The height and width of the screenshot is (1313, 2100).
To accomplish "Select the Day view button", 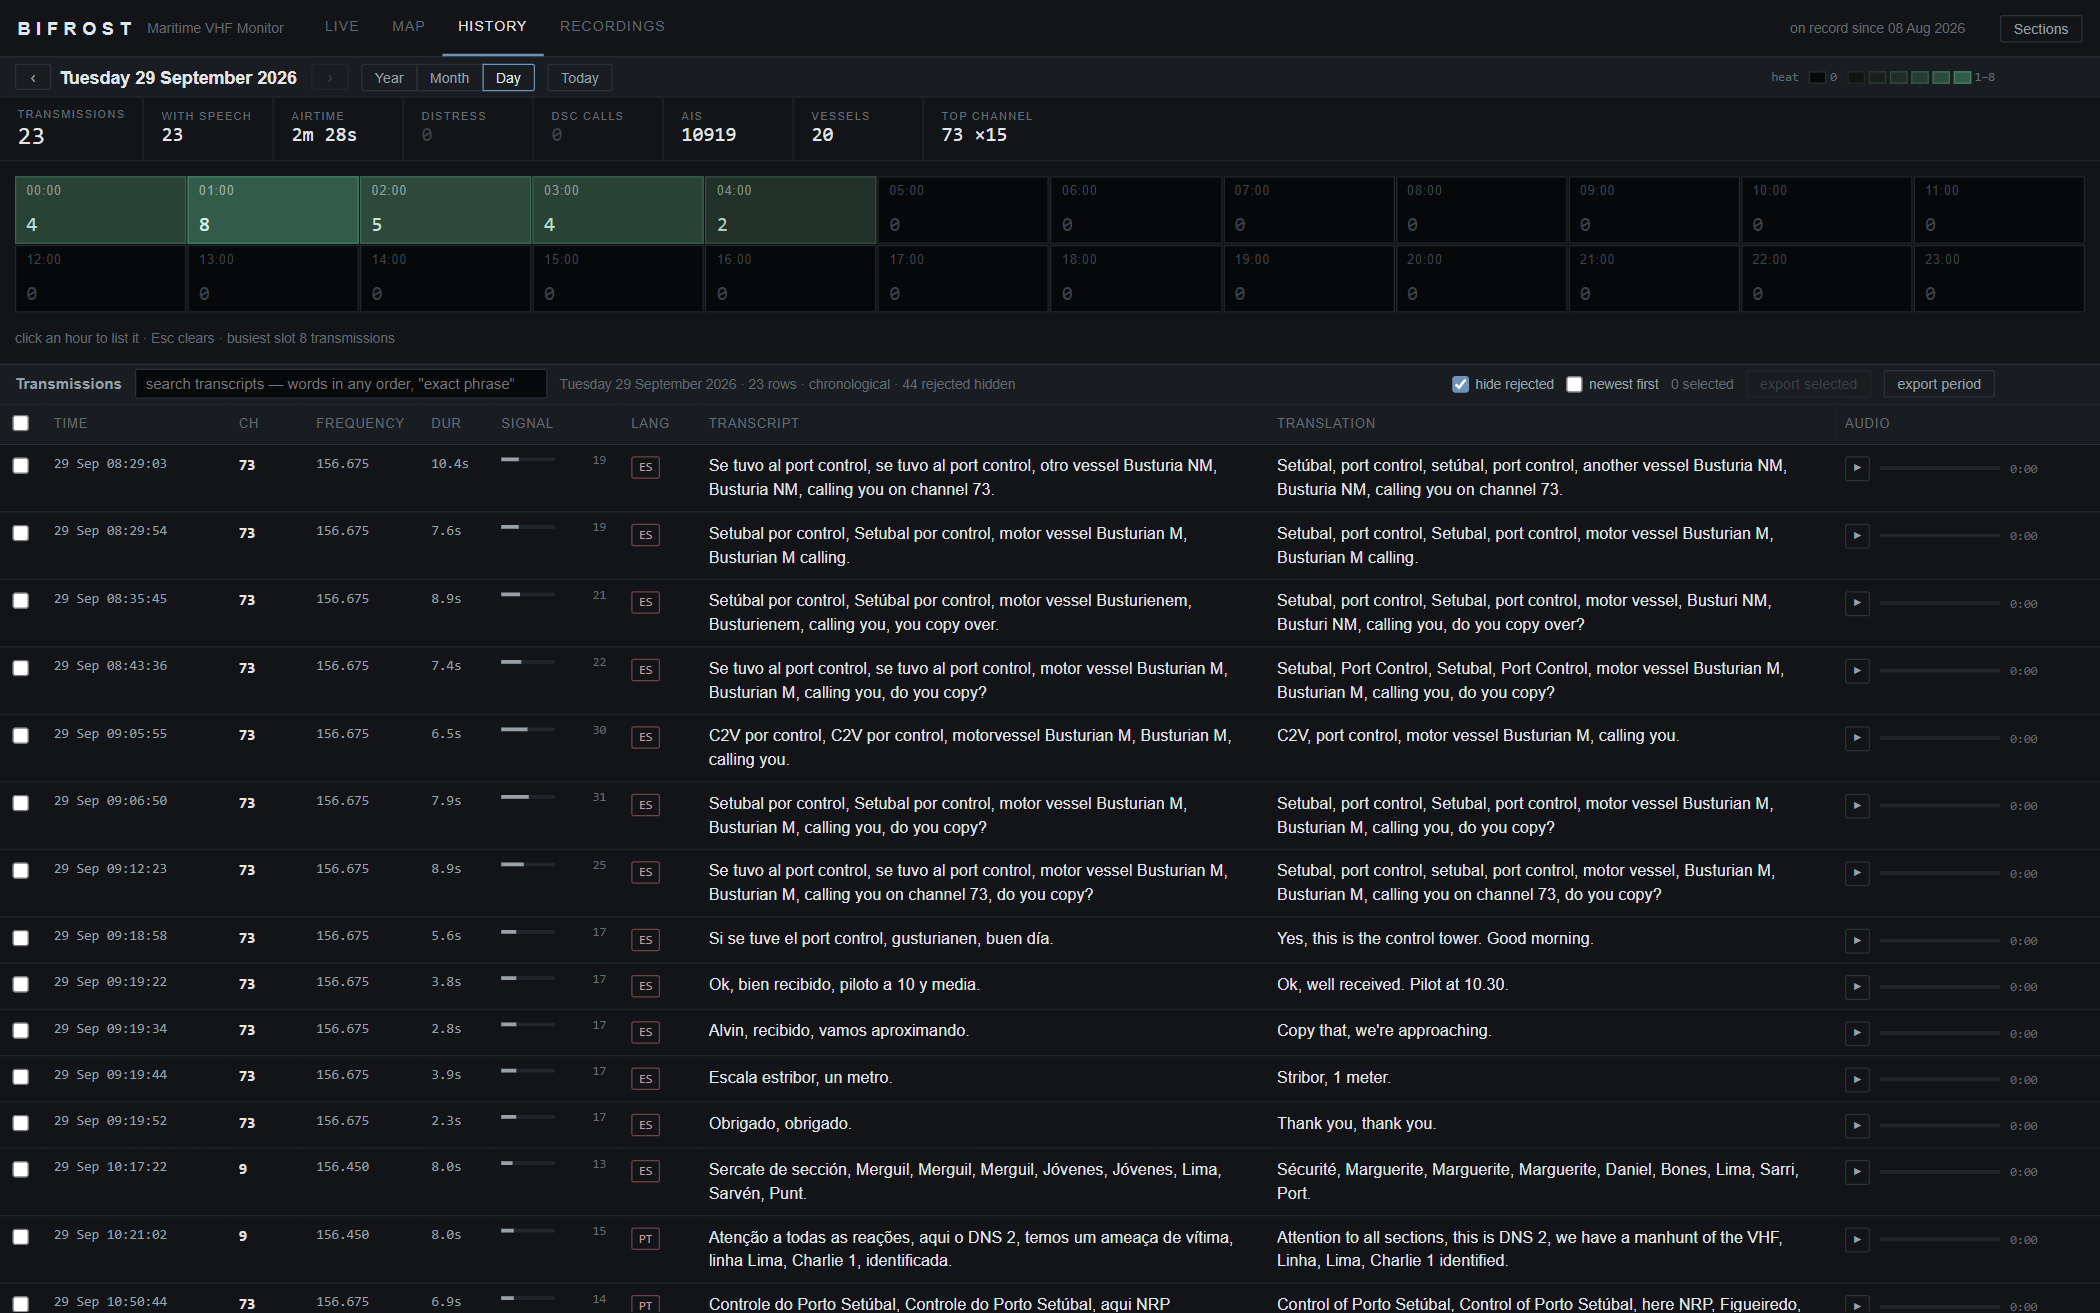I will [508, 78].
